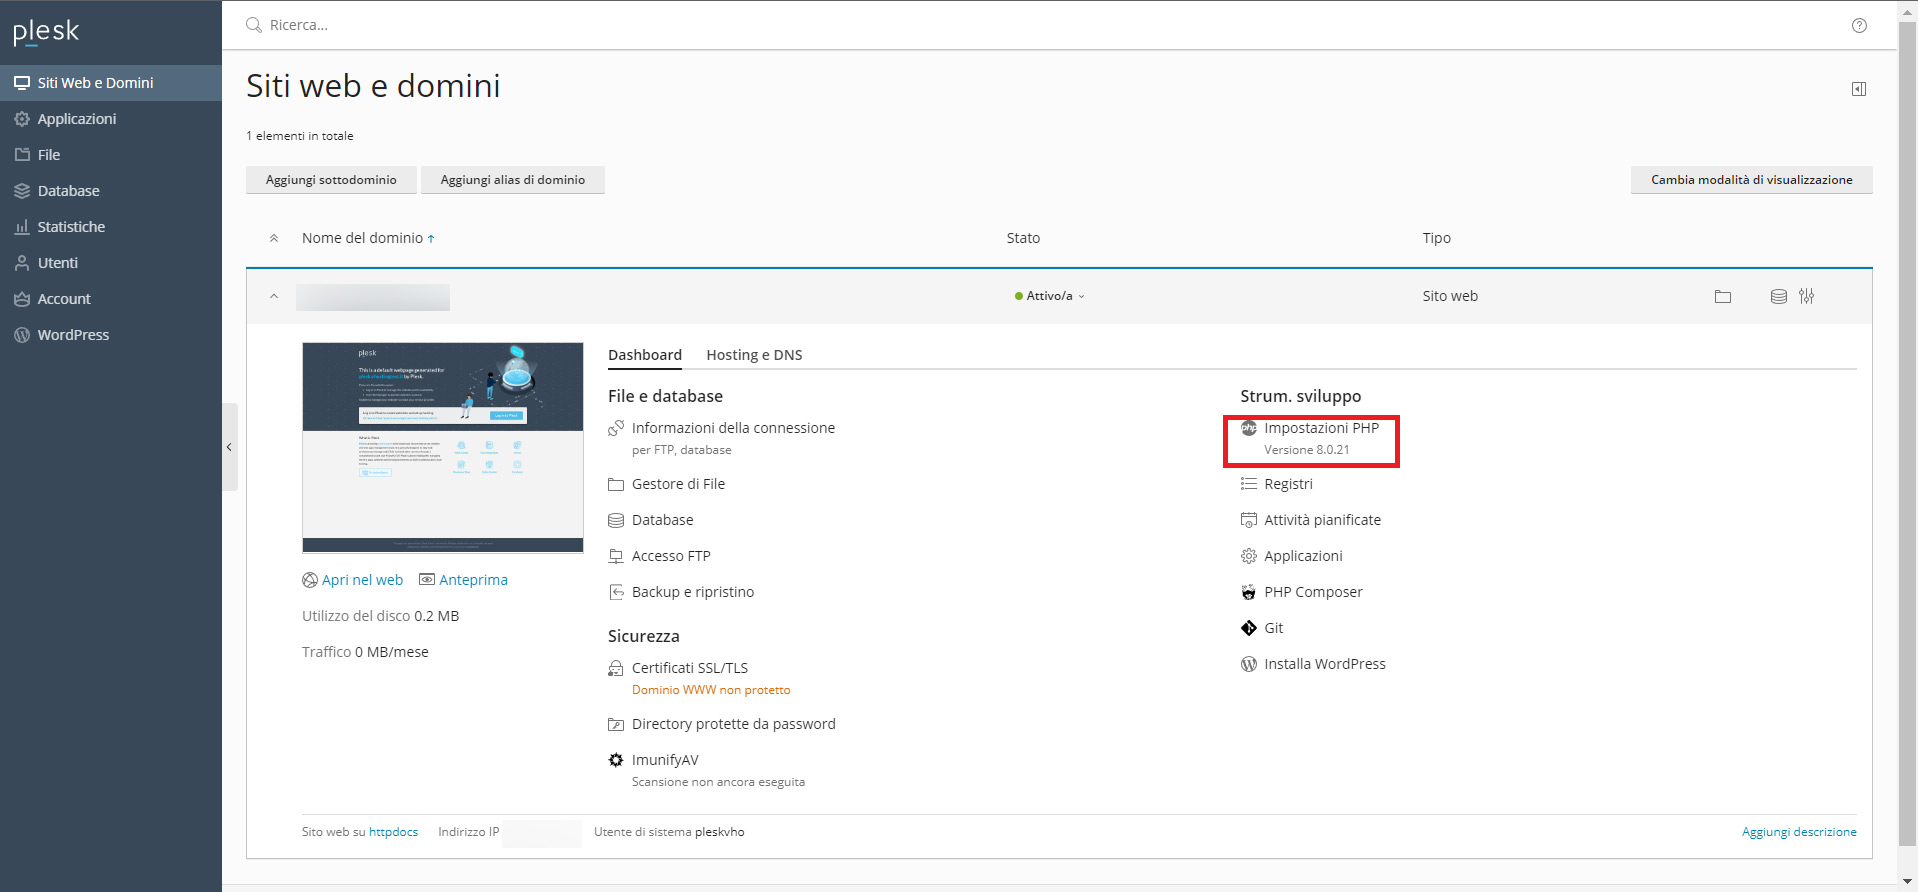The height and width of the screenshot is (892, 1918).
Task: Open Gestore di File
Action: coord(678,484)
